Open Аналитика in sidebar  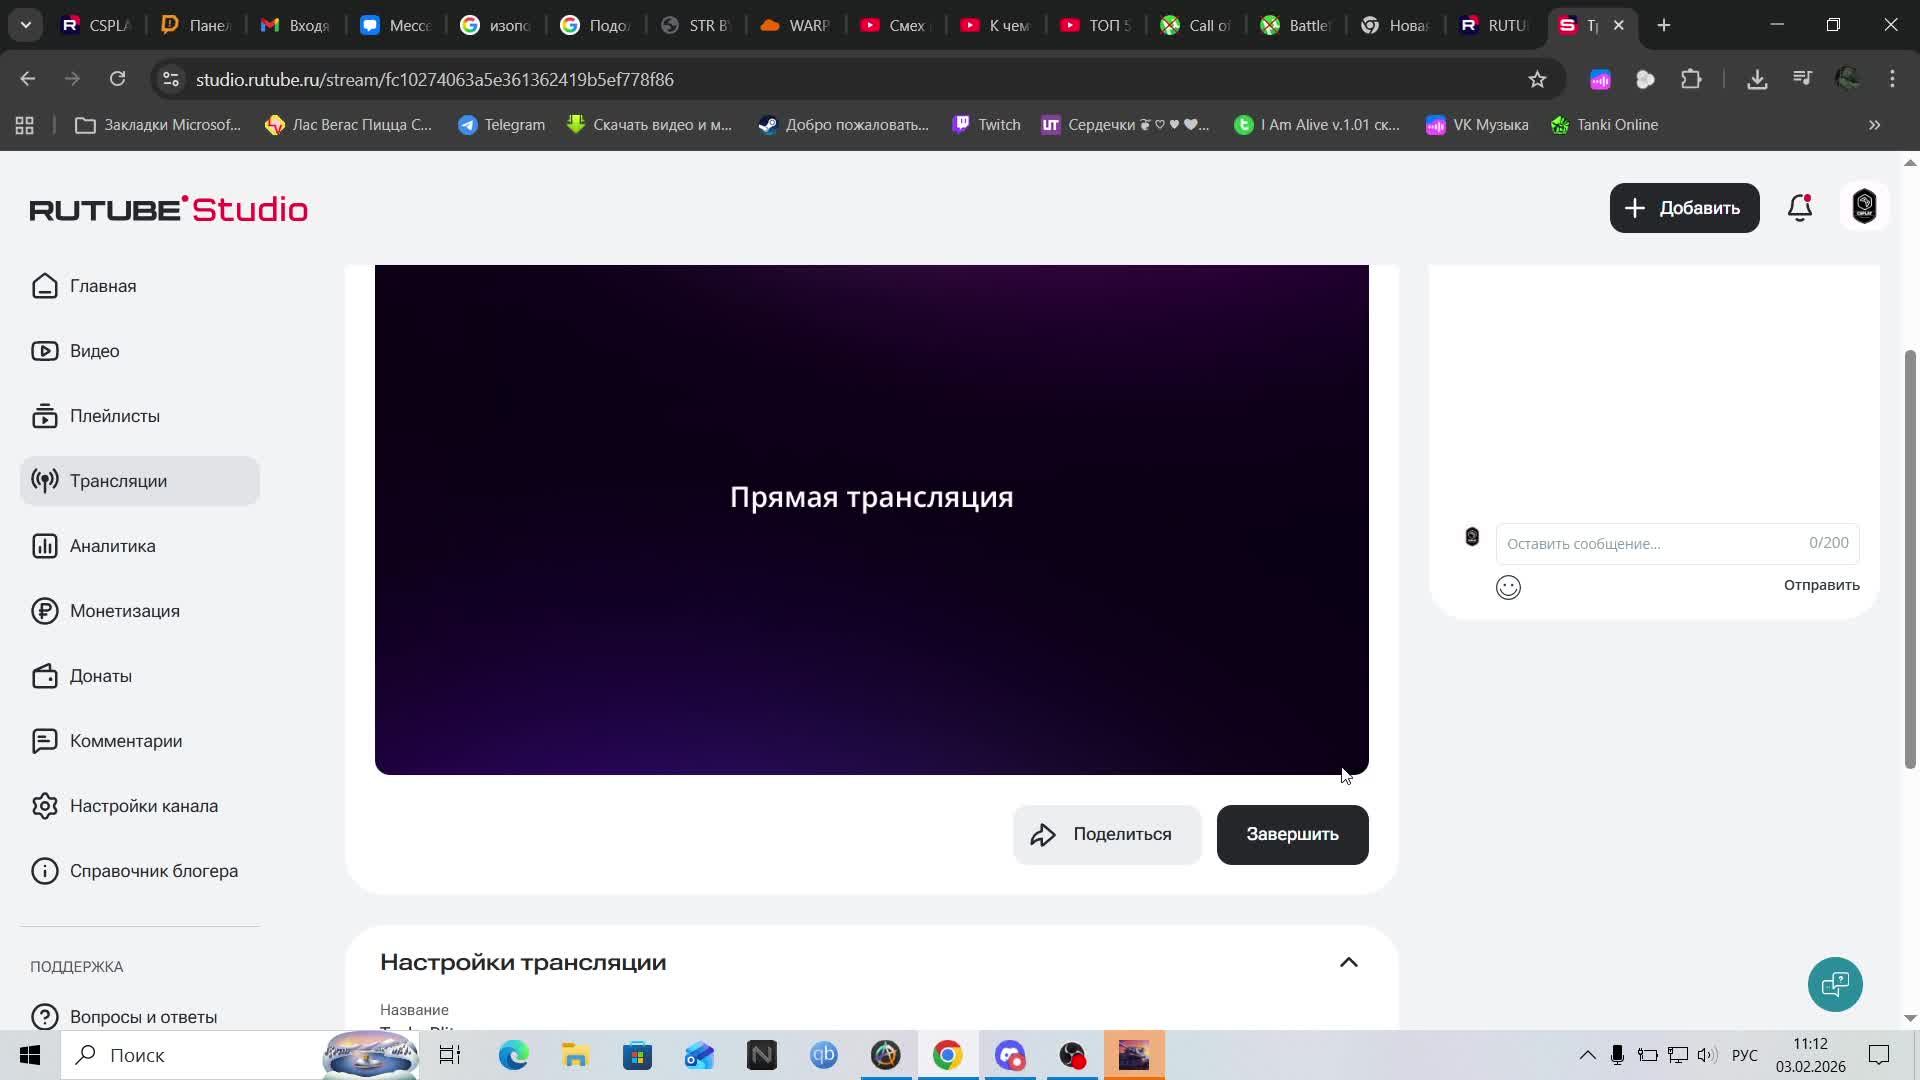click(112, 546)
